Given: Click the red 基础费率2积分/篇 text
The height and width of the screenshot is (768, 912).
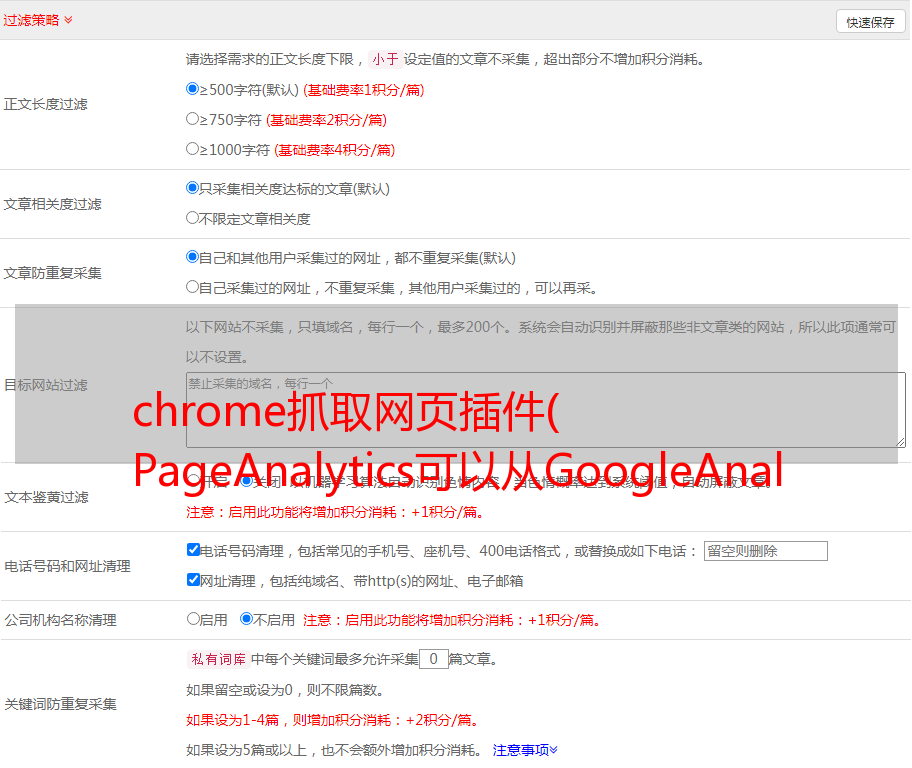Looking at the screenshot, I should (x=326, y=120).
